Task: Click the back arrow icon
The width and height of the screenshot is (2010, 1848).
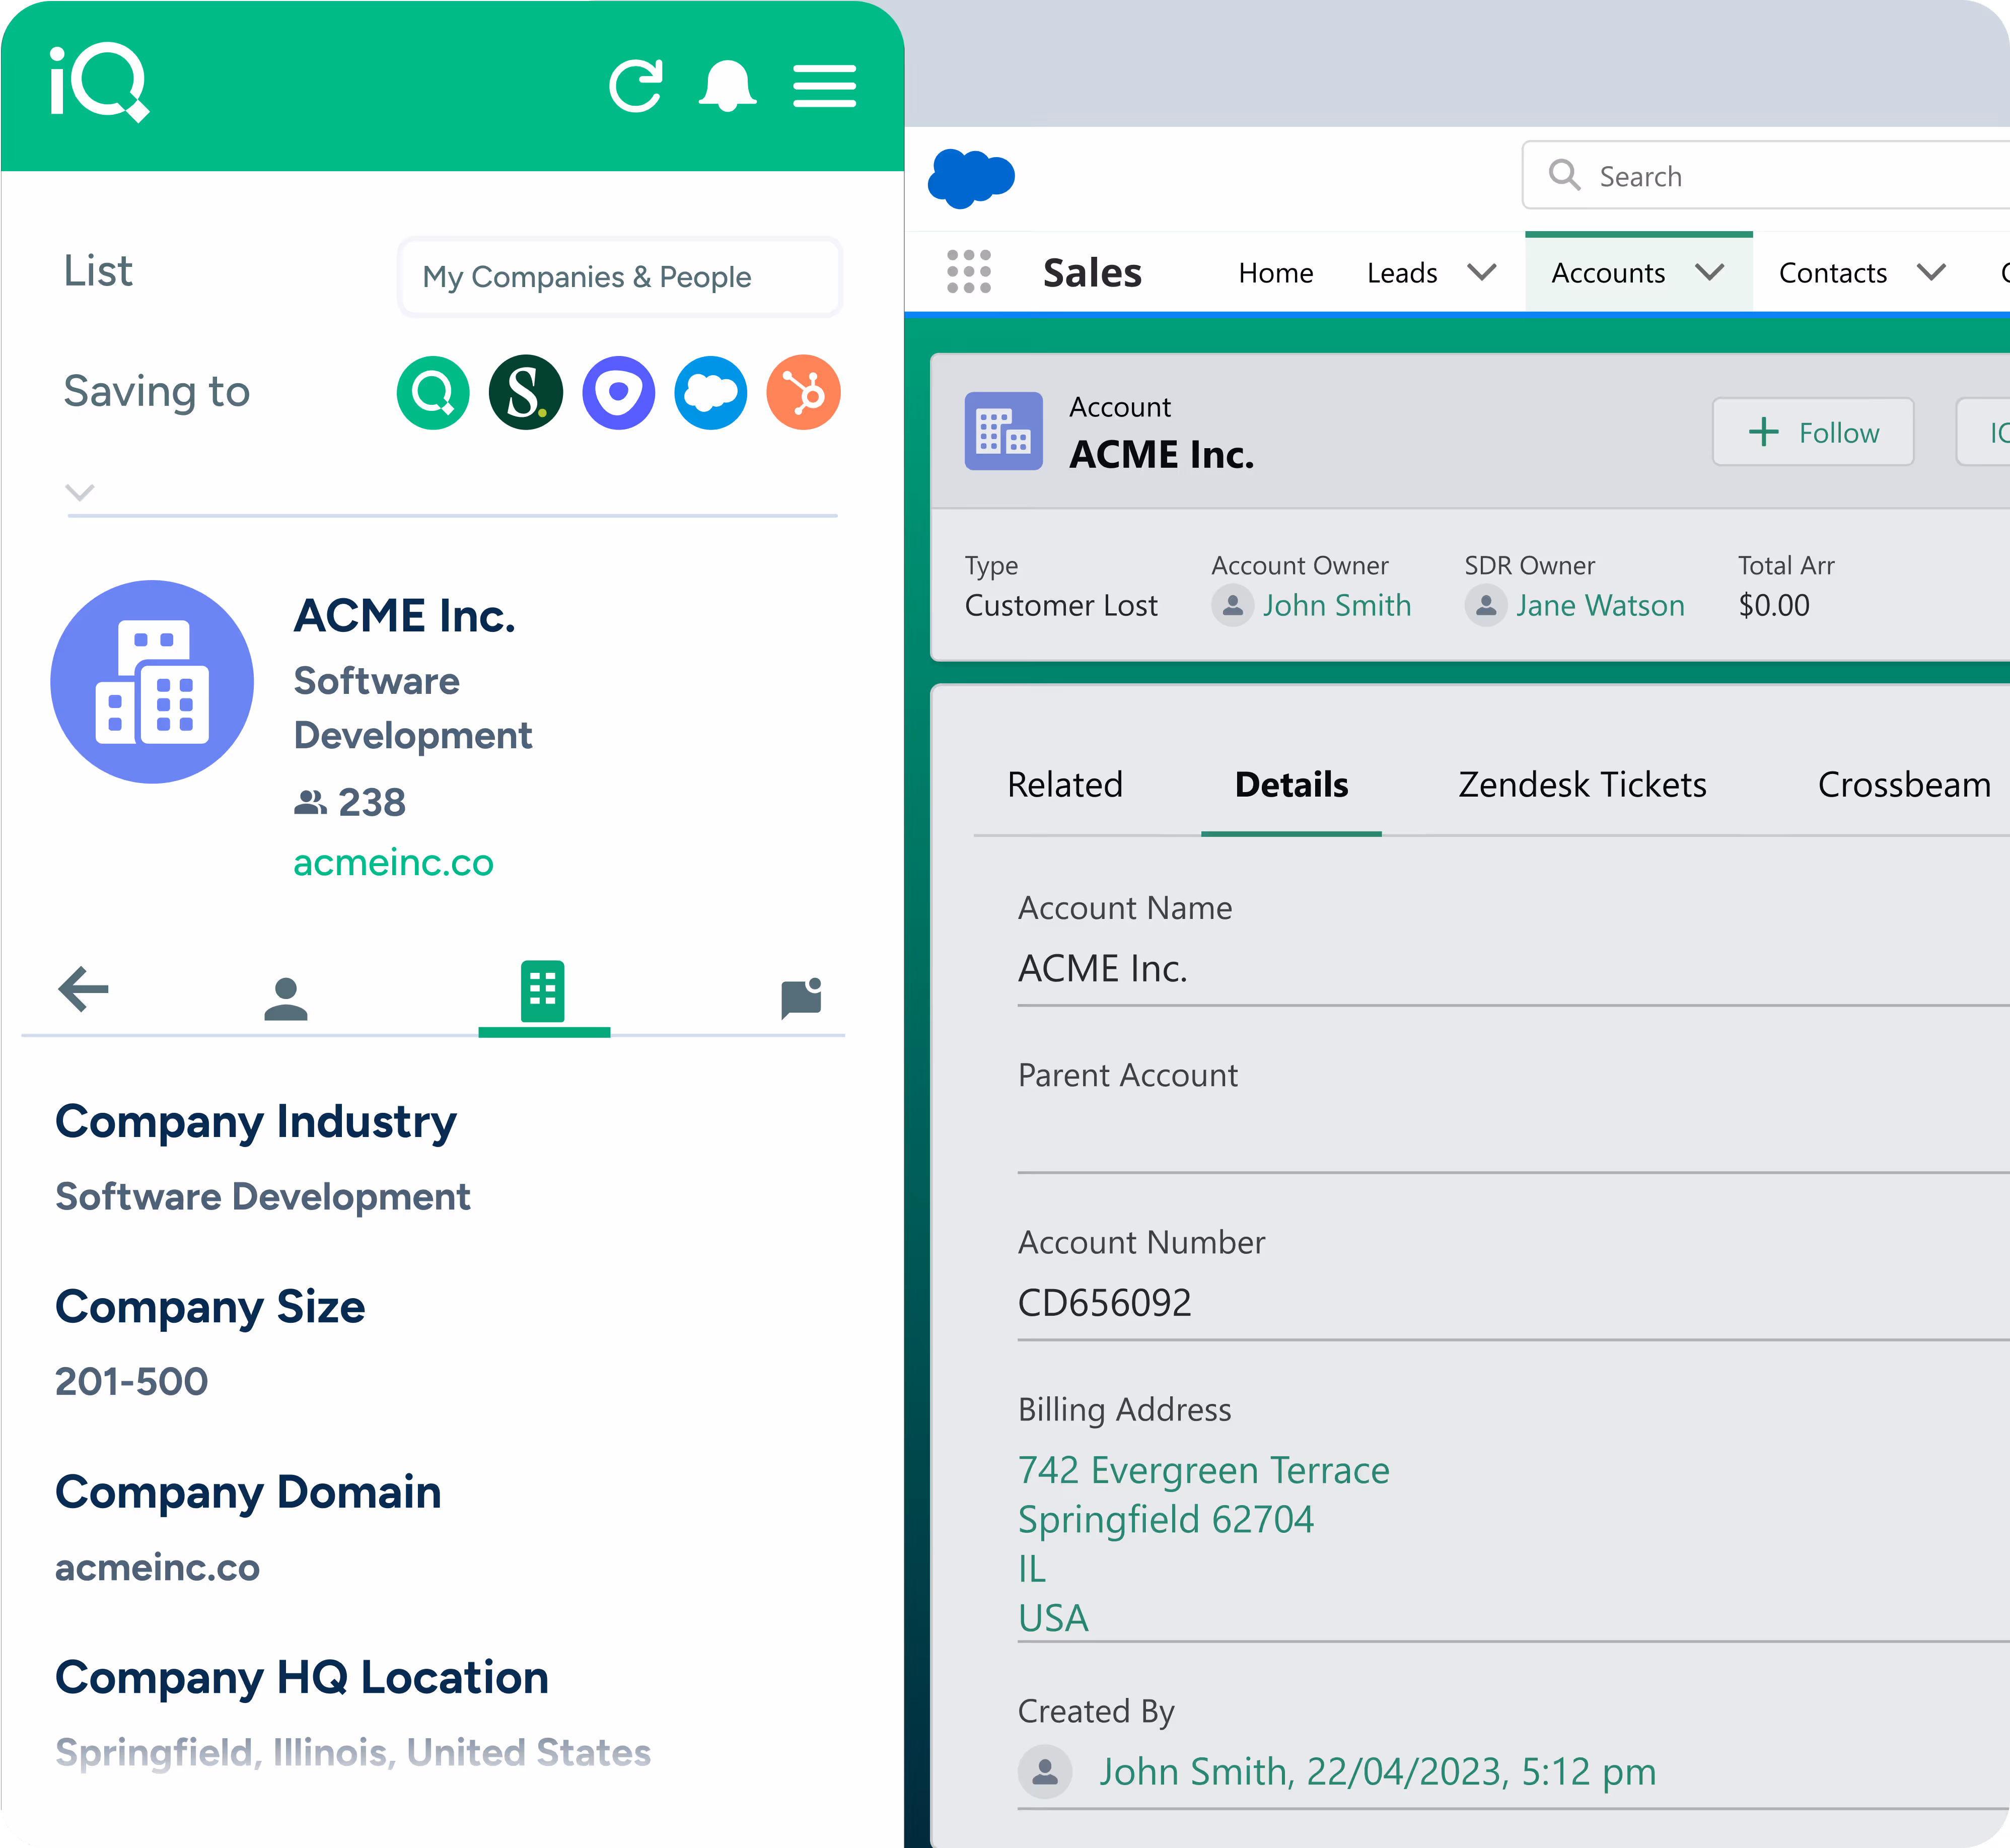Action: [x=84, y=990]
